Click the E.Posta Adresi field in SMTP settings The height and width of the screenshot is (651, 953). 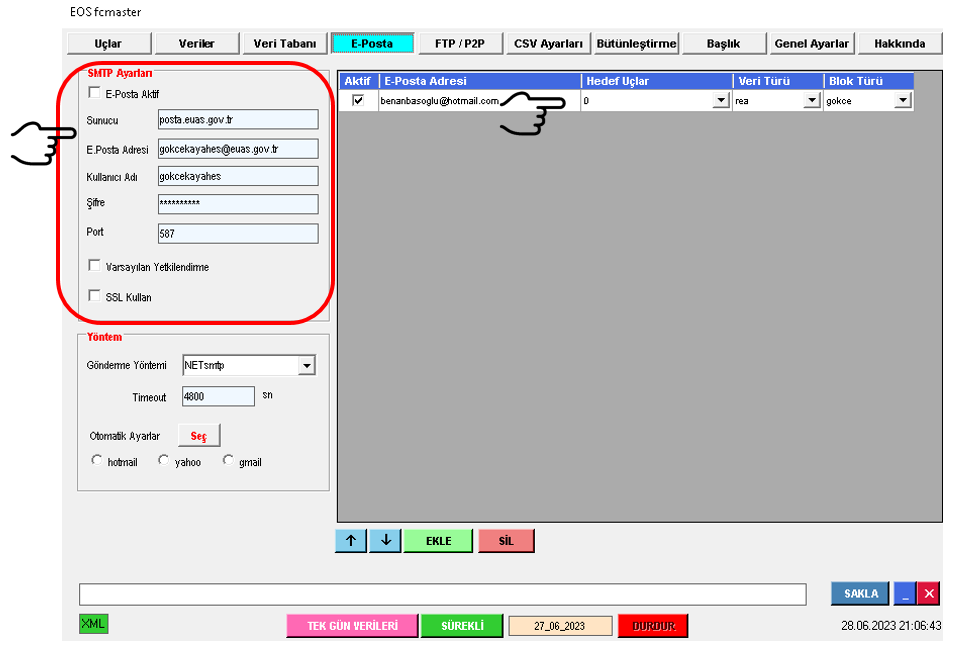[238, 149]
